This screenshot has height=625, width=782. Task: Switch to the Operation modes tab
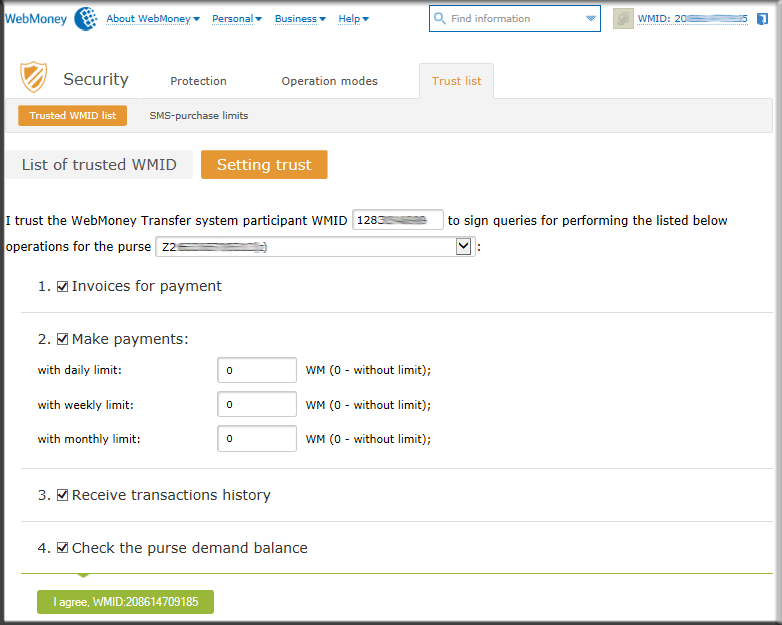click(329, 81)
